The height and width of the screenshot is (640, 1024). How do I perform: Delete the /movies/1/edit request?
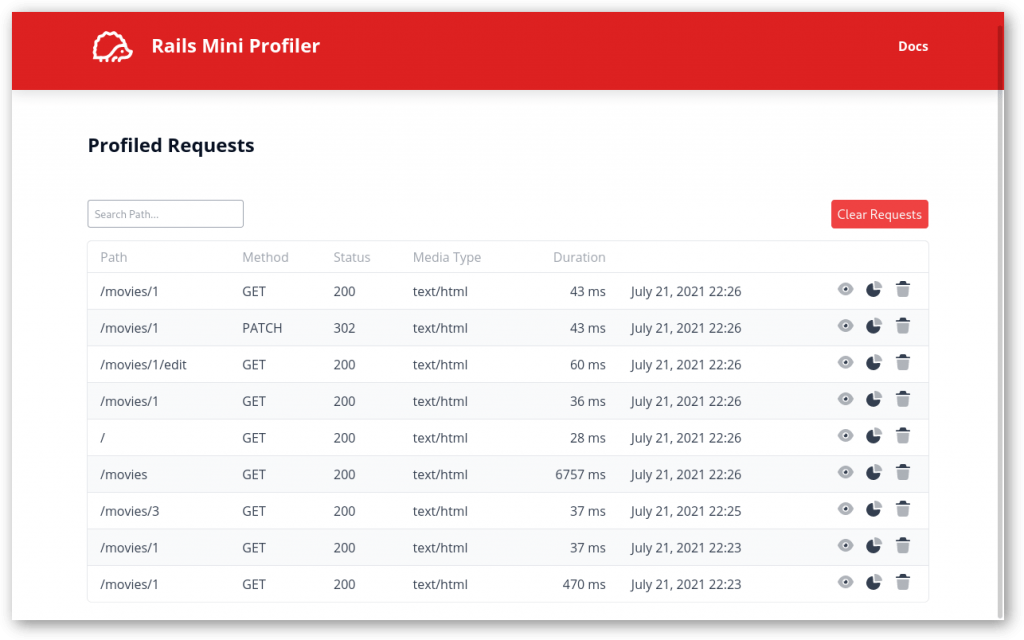pyautogui.click(x=903, y=362)
